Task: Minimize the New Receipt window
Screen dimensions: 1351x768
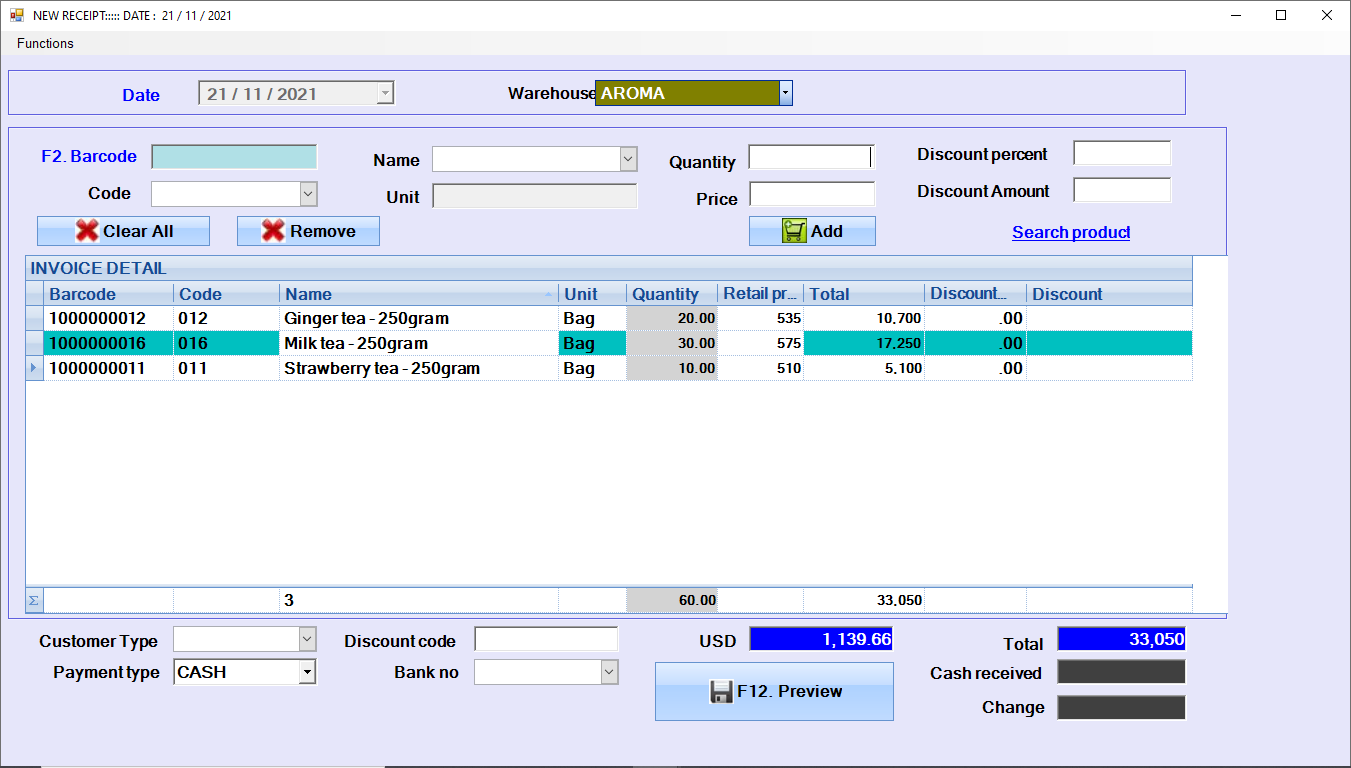Action: 1236,15
